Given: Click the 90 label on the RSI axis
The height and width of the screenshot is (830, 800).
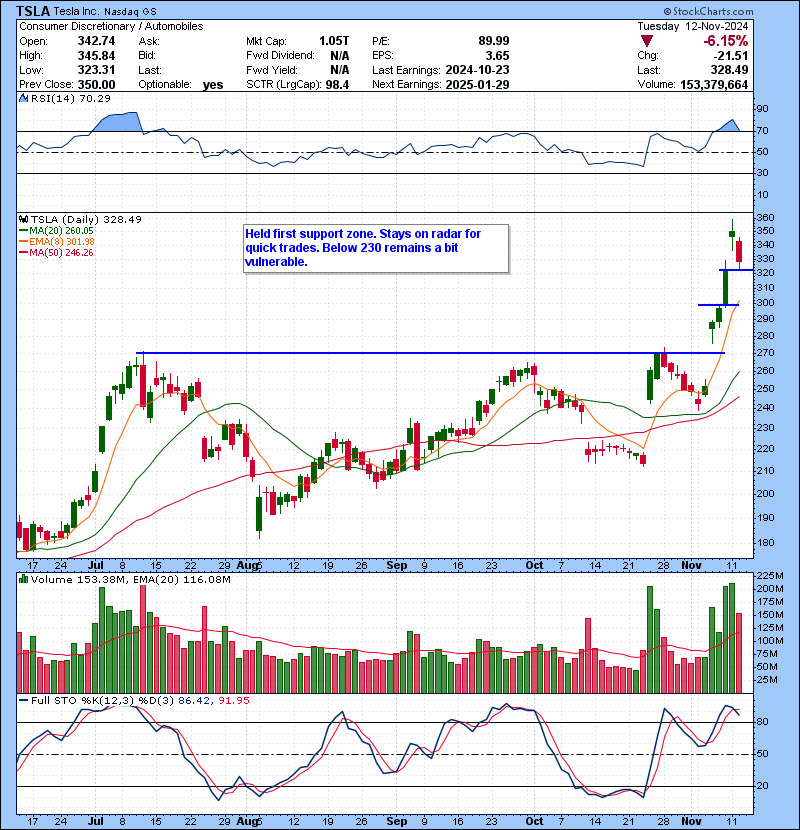Looking at the screenshot, I should 762,109.
